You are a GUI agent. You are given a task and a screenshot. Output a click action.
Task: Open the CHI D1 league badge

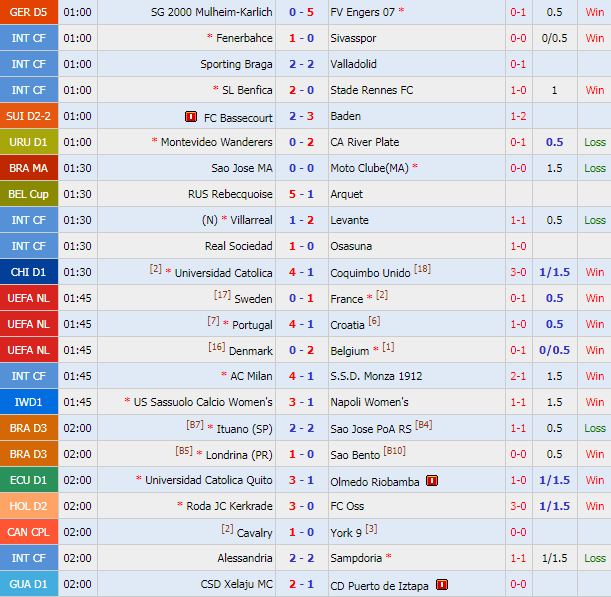[x=28, y=272]
